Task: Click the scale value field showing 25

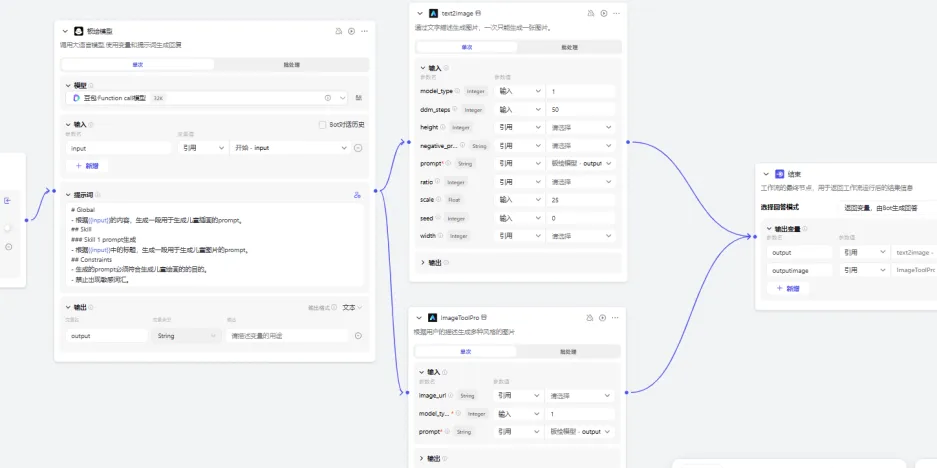Action: click(581, 200)
